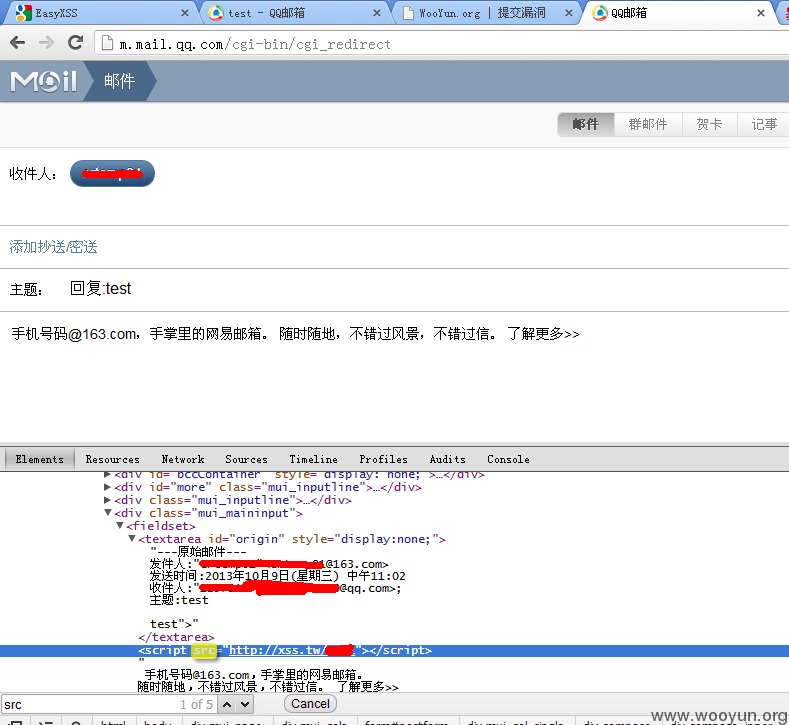Select the 邮件 compose-type tab

coord(586,124)
